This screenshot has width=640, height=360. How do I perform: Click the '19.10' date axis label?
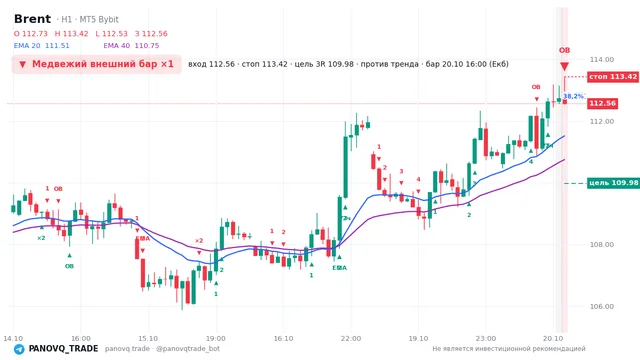pyautogui.click(x=418, y=338)
